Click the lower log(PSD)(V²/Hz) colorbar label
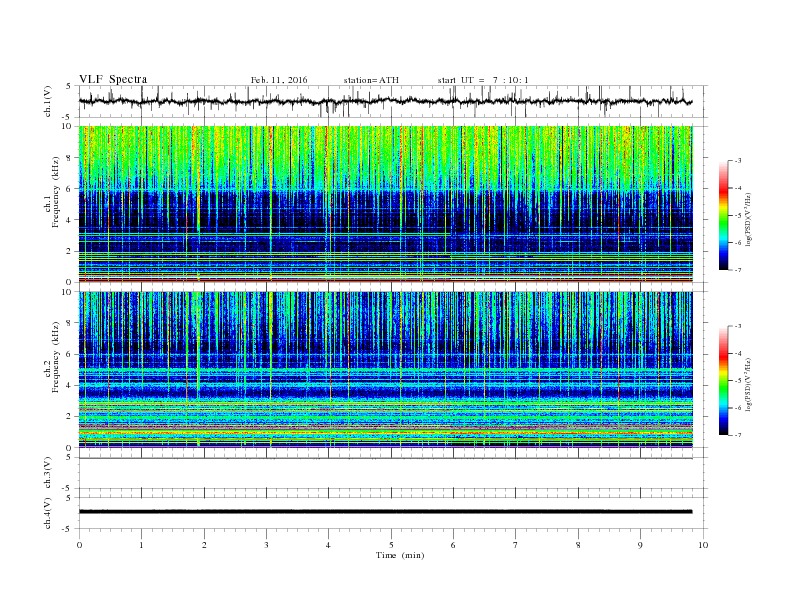792x612 pixels. click(748, 384)
